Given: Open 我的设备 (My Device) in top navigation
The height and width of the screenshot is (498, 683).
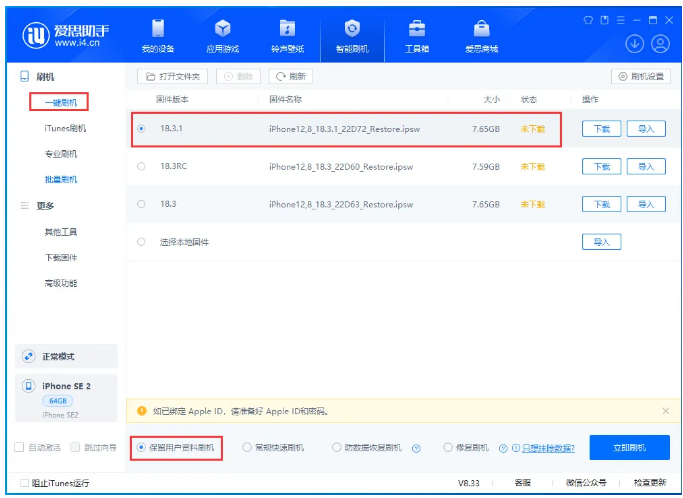Looking at the screenshot, I should [x=156, y=35].
